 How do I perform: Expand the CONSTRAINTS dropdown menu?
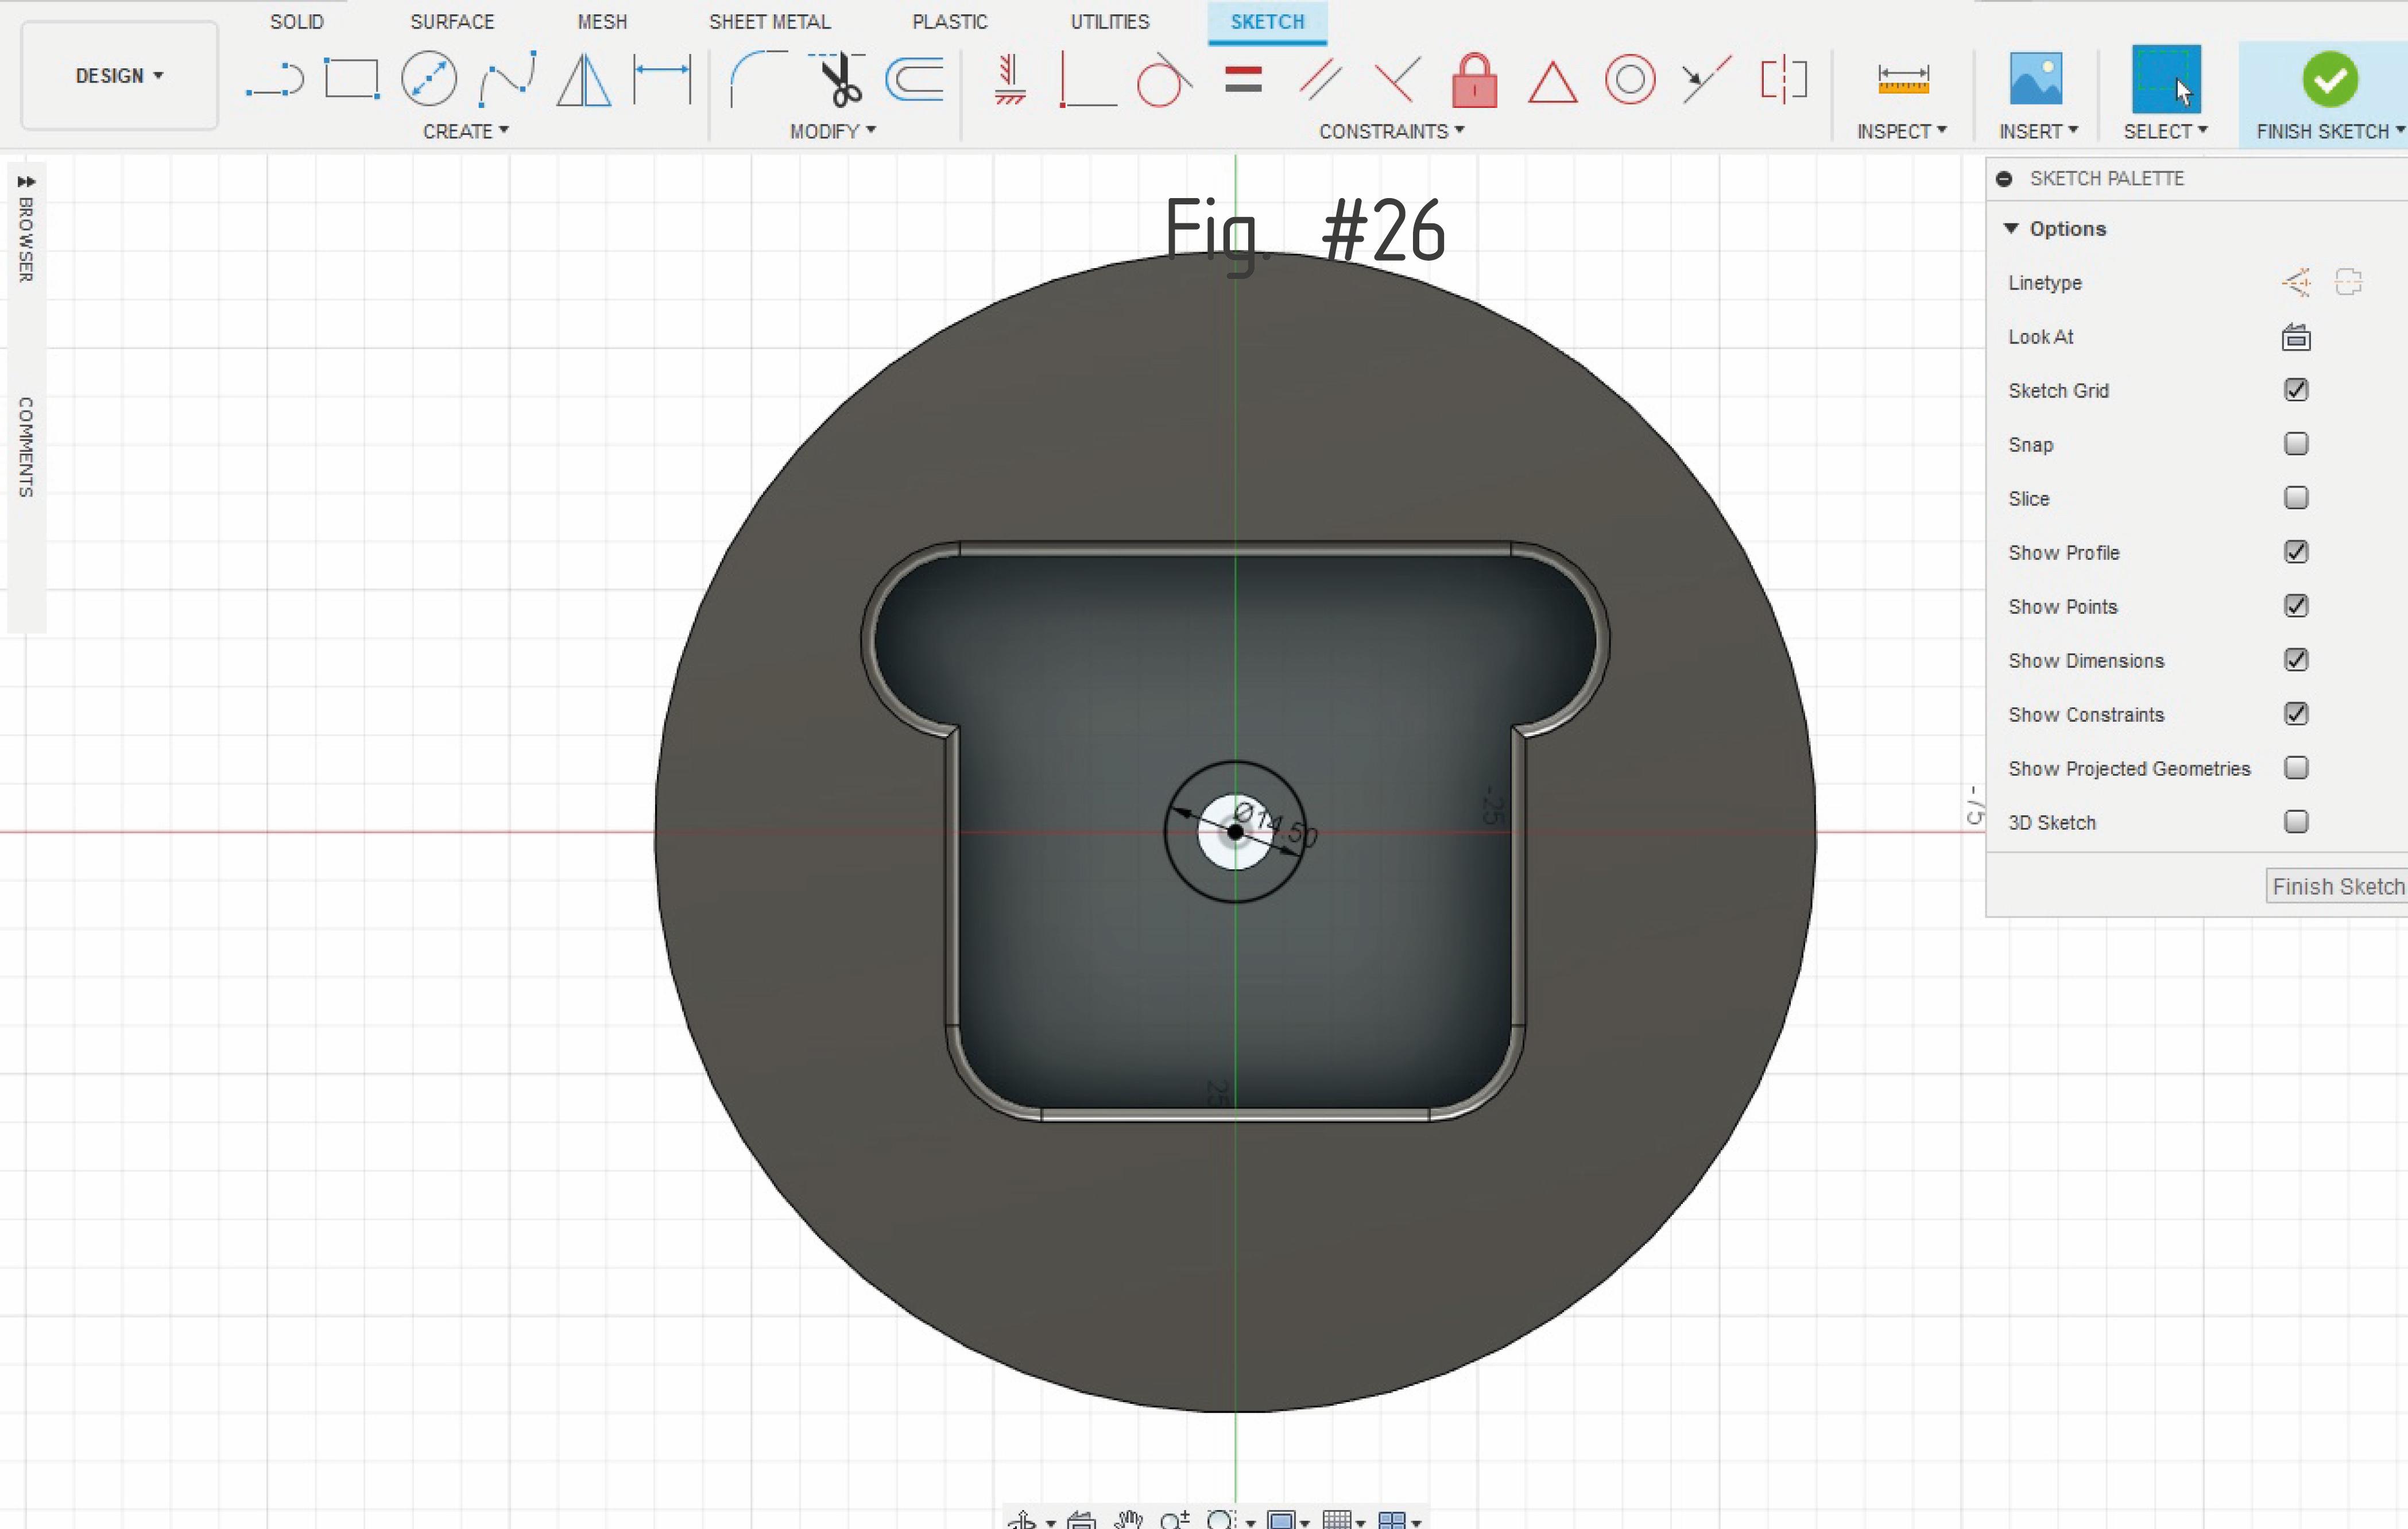coord(1391,131)
